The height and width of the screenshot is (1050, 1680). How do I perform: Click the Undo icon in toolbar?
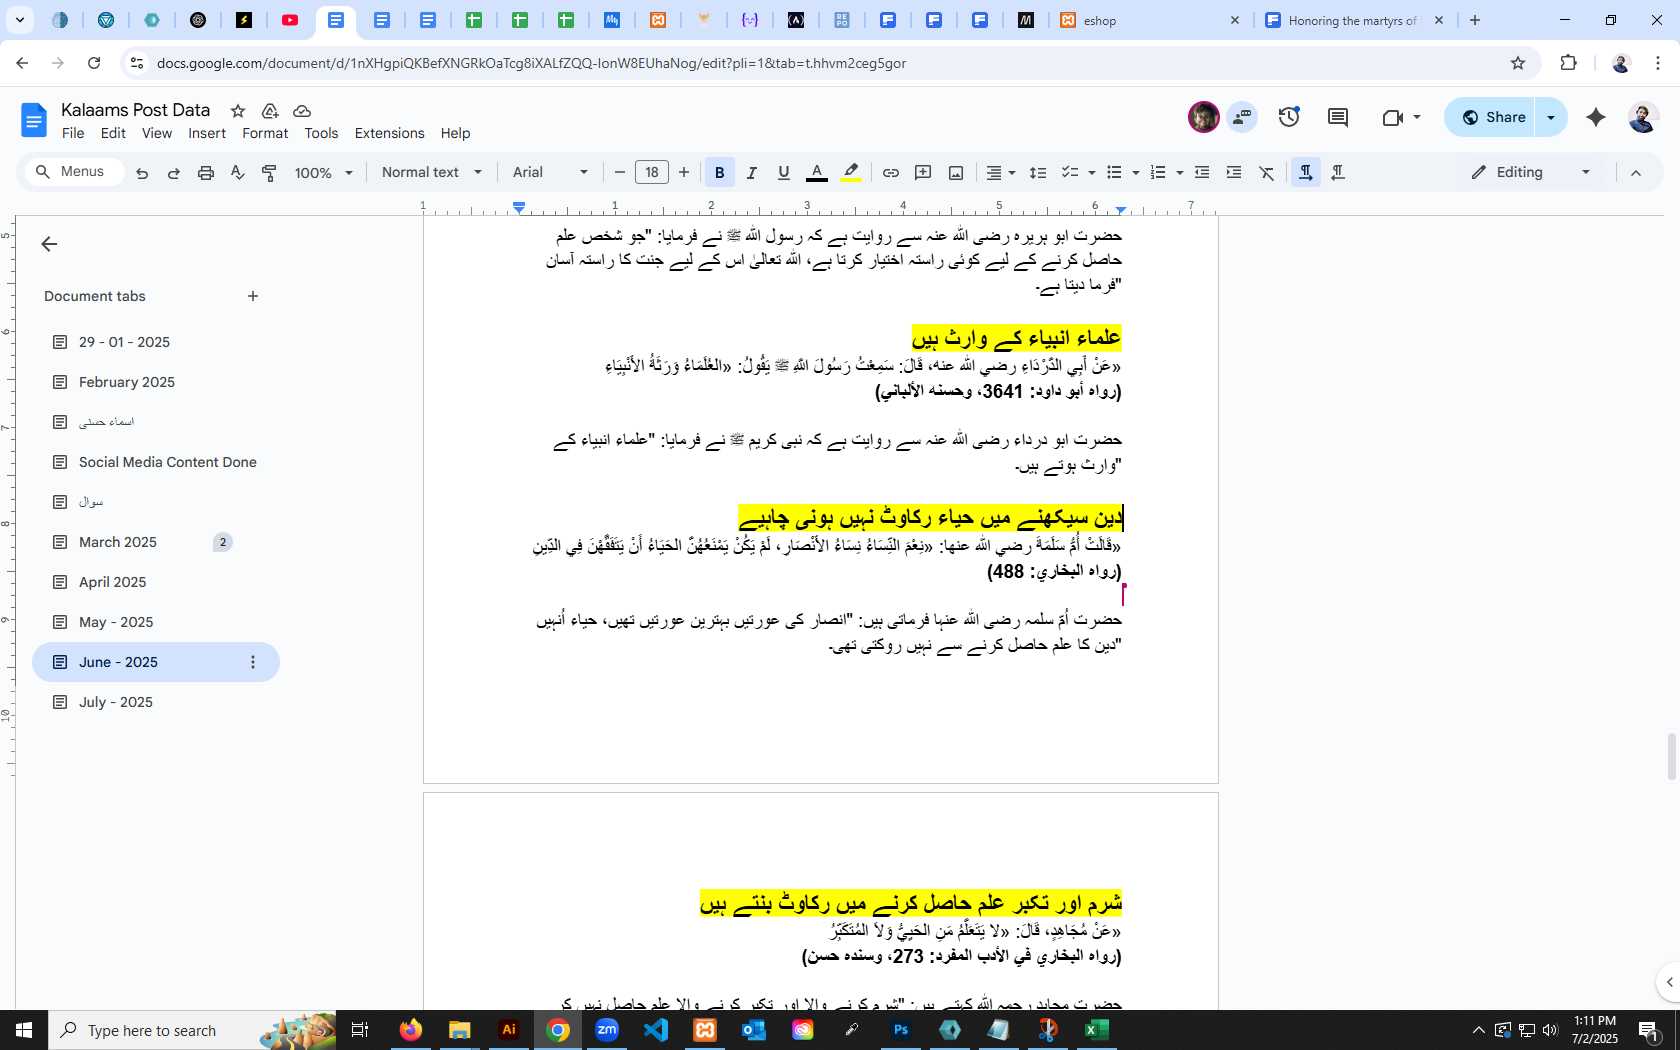pos(142,173)
